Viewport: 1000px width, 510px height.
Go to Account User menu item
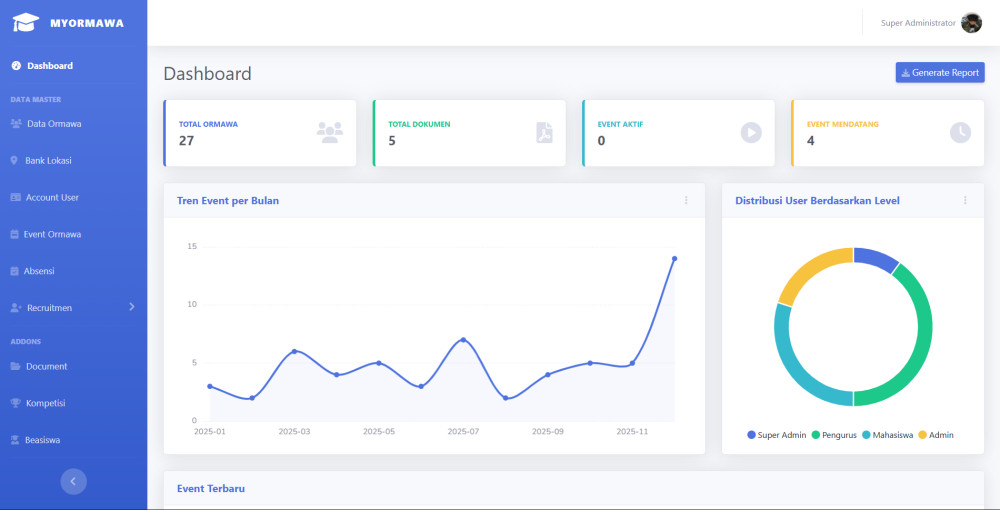pos(52,198)
